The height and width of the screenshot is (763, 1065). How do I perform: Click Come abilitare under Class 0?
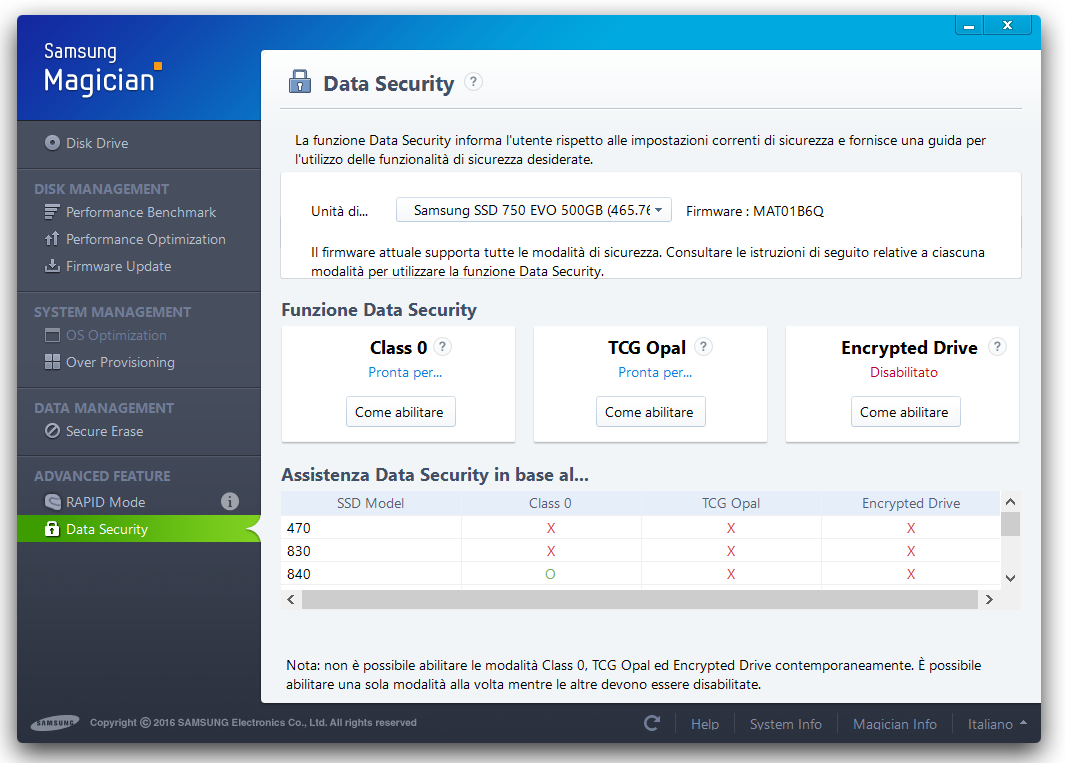[400, 412]
